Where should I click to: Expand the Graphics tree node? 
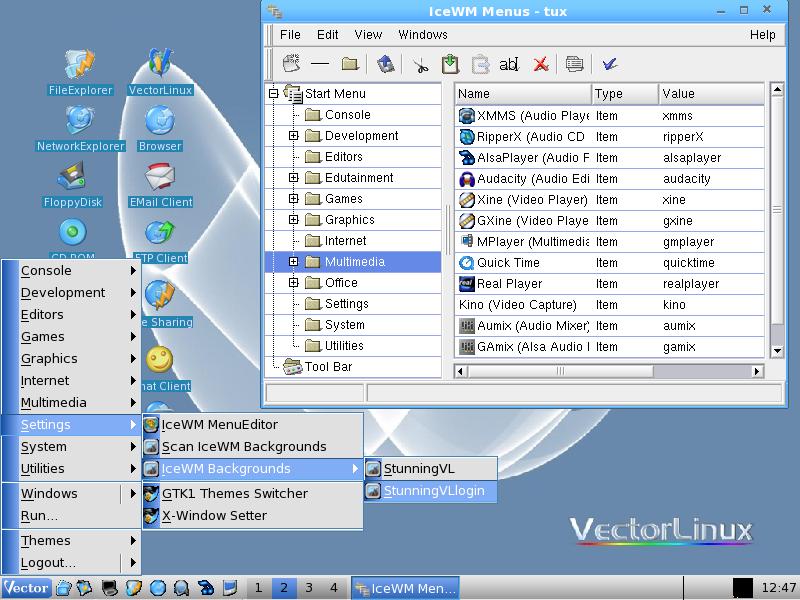click(x=294, y=220)
